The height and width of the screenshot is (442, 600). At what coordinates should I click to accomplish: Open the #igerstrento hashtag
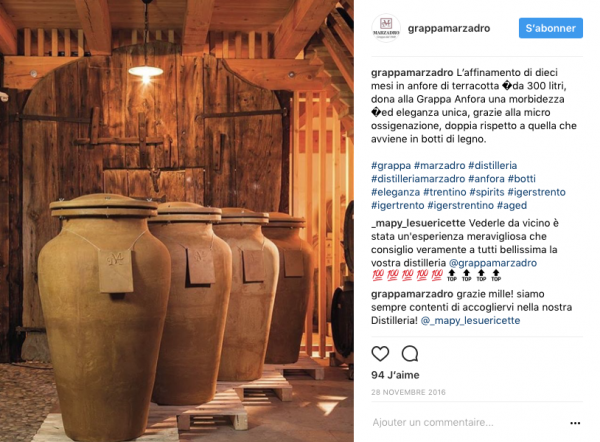(536, 192)
